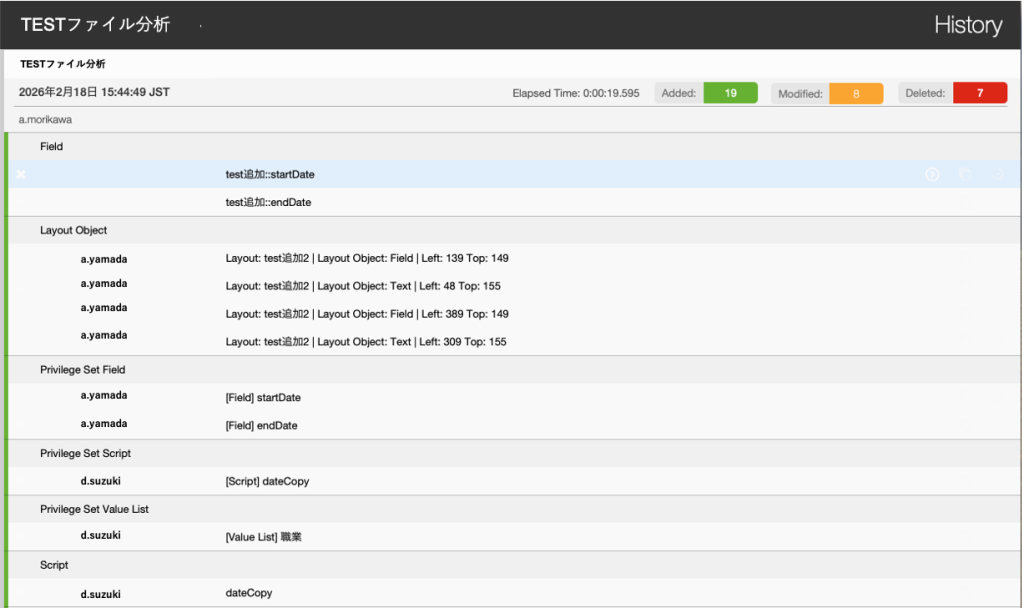This screenshot has width=1024, height=608.
Task: Select the [Script] dateCopy privilege row
Action: [x=267, y=481]
